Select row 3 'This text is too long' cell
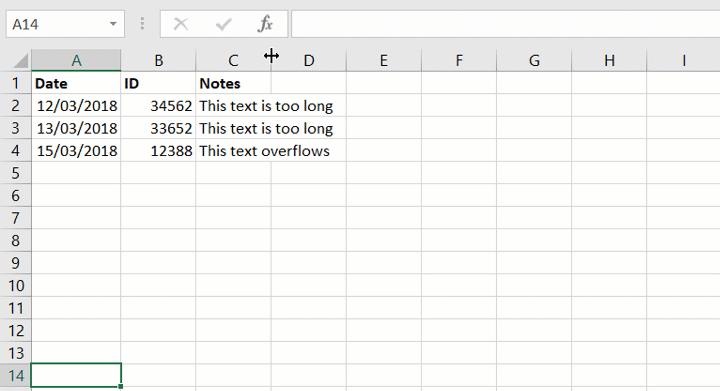The height and width of the screenshot is (391, 720). 233,128
